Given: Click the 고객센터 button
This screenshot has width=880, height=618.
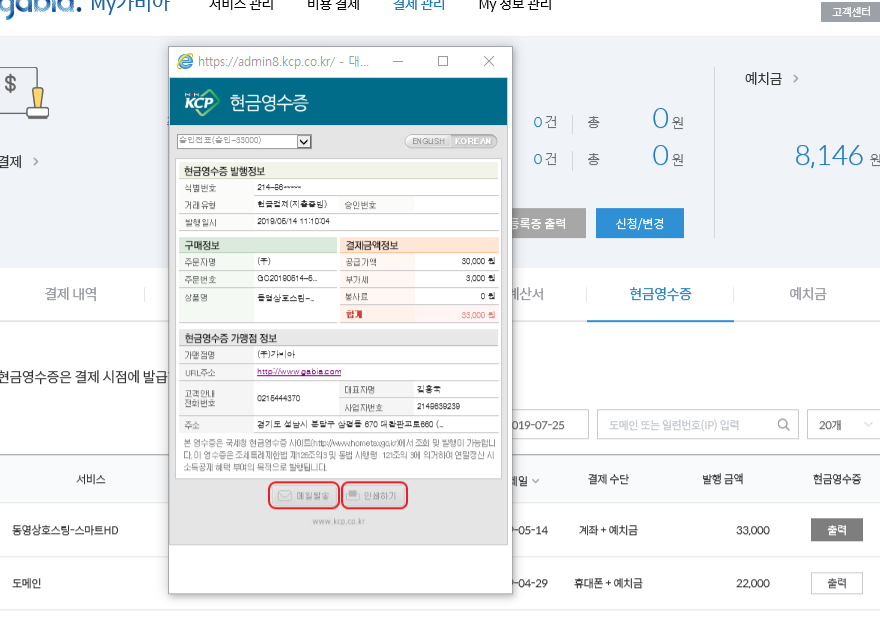Looking at the screenshot, I should point(850,12).
